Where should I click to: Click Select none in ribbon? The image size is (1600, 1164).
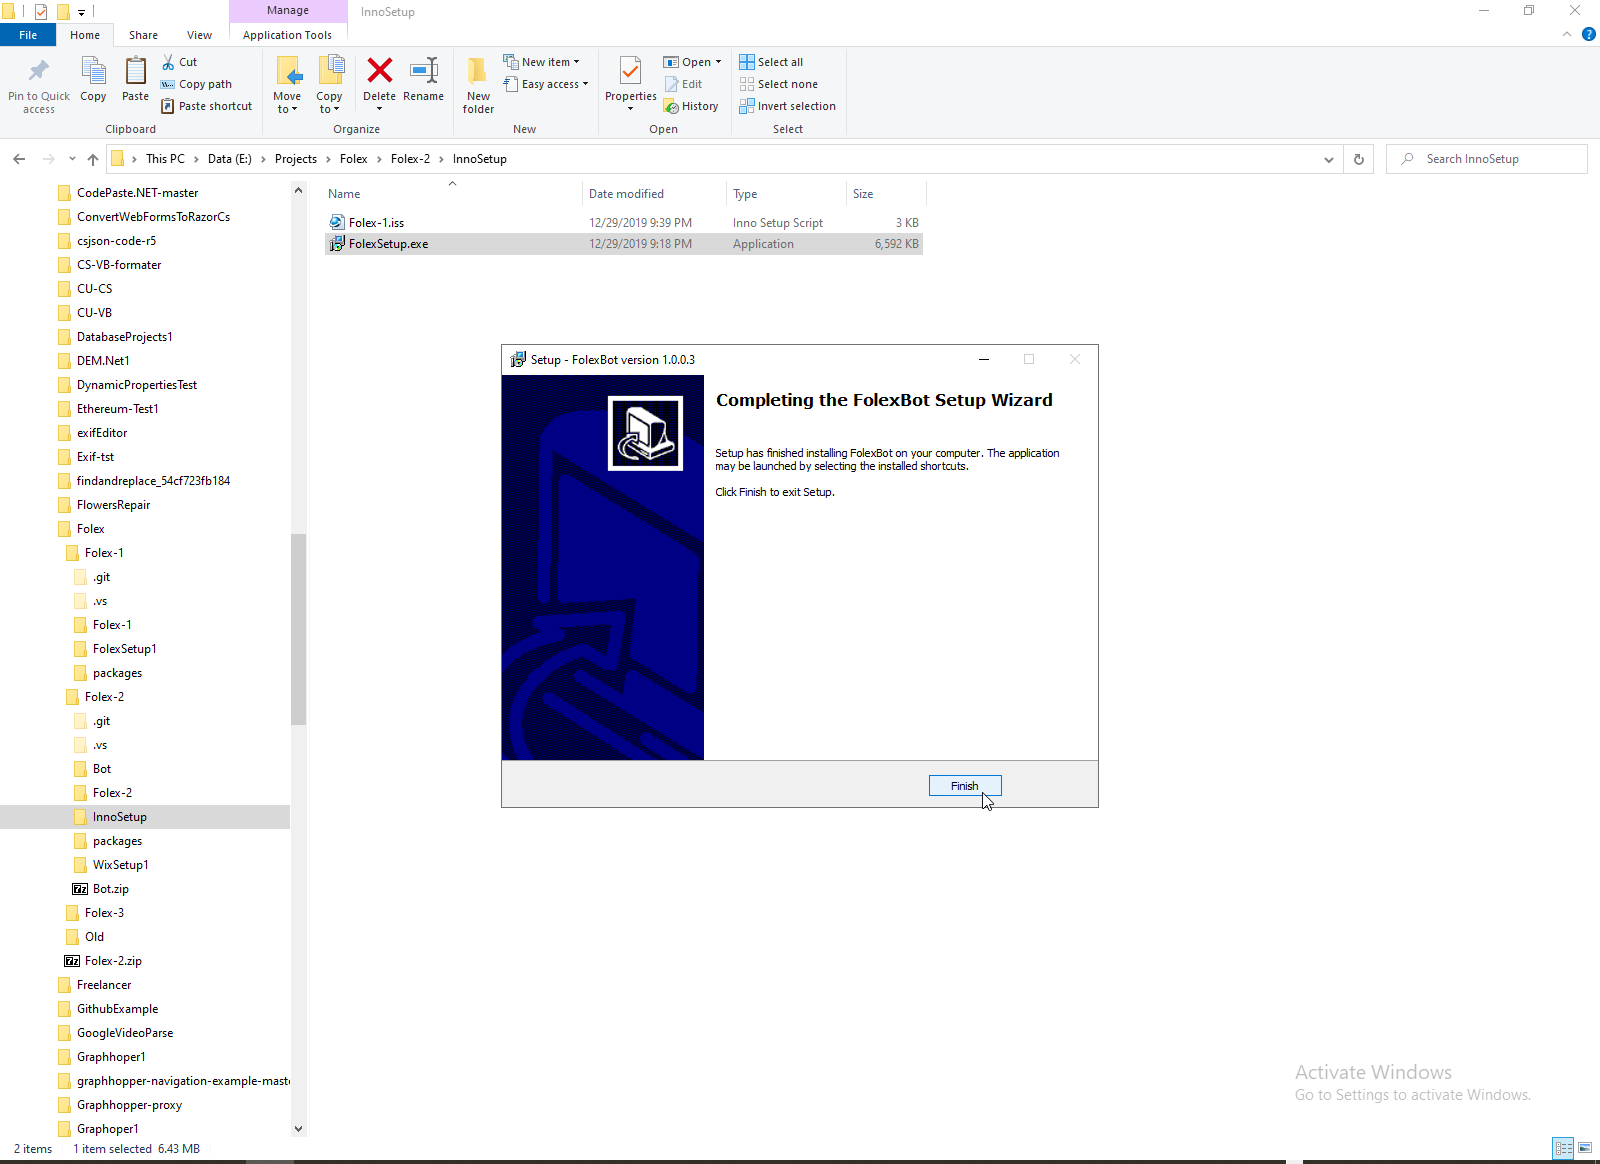[779, 84]
